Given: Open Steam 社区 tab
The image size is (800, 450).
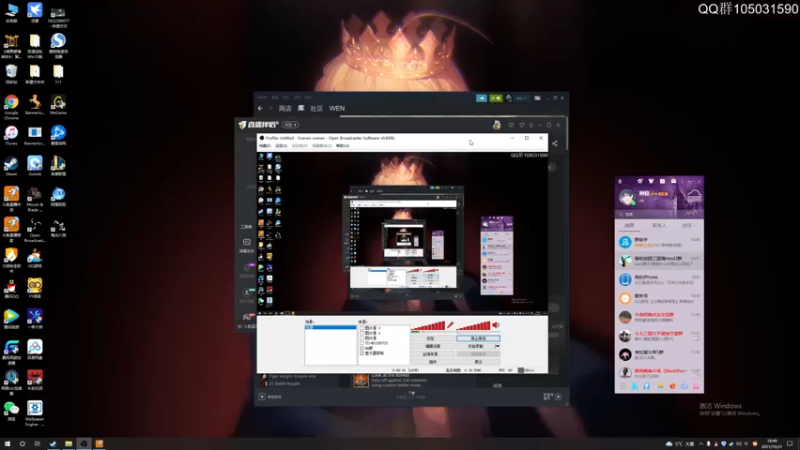Looking at the screenshot, I should (317, 108).
